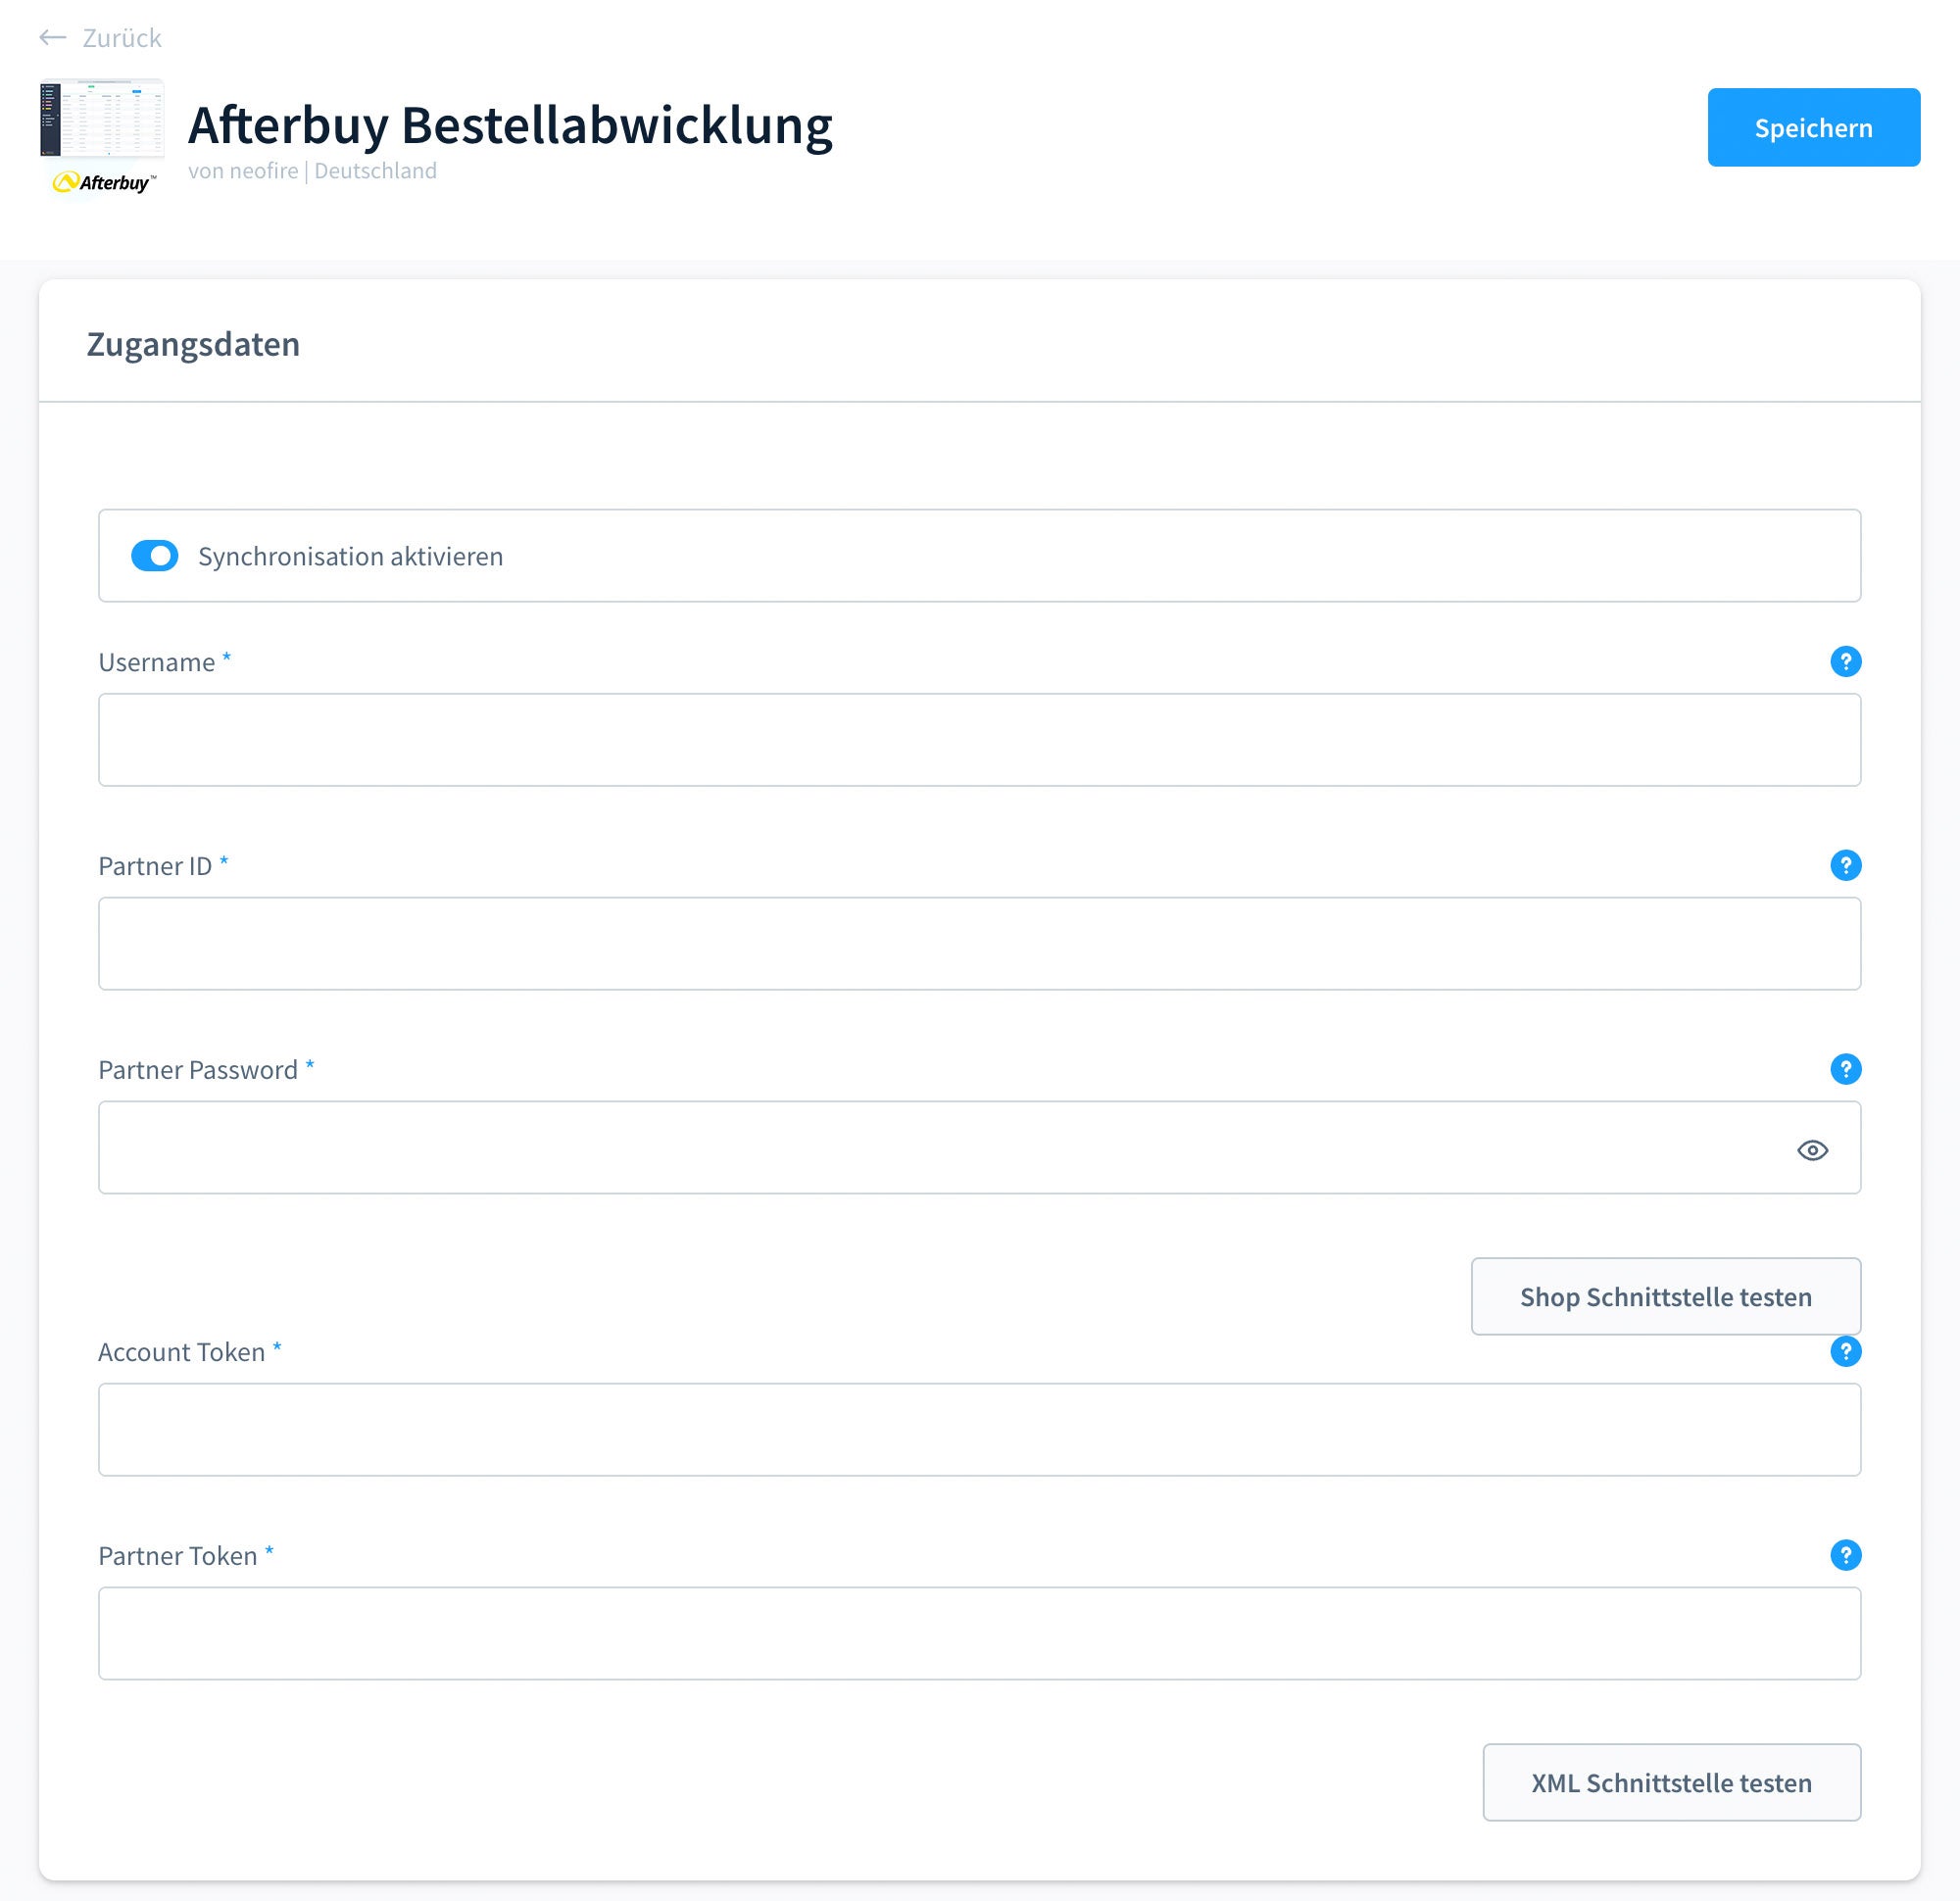Open Partner ID help tooltip icon
The image size is (1960, 1901).
point(1845,865)
